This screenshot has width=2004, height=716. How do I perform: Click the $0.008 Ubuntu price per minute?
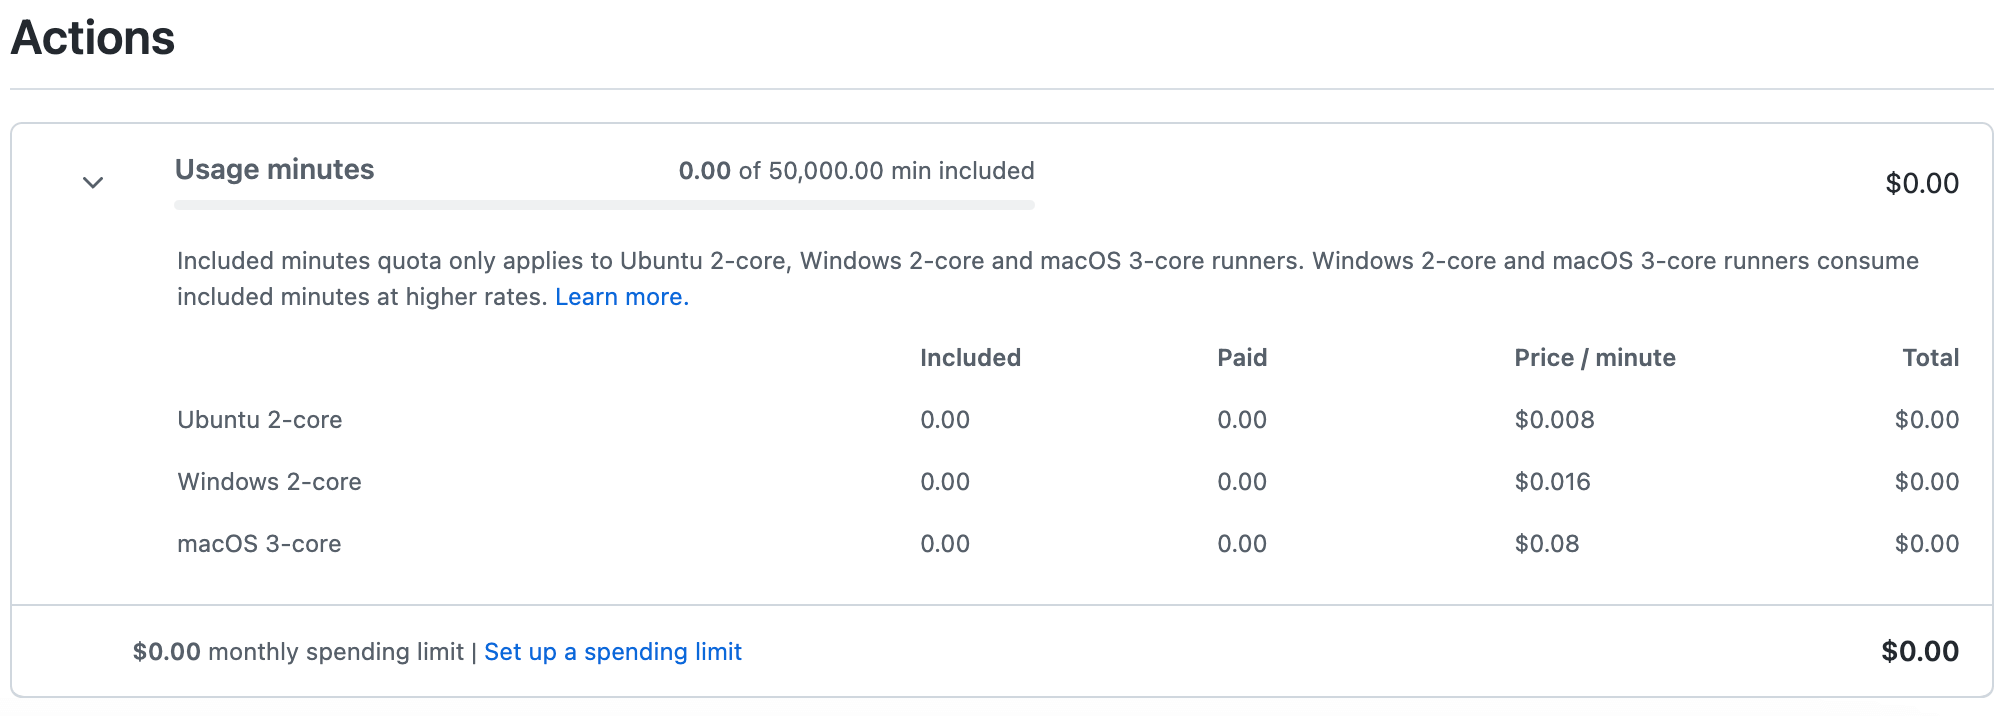1554,420
